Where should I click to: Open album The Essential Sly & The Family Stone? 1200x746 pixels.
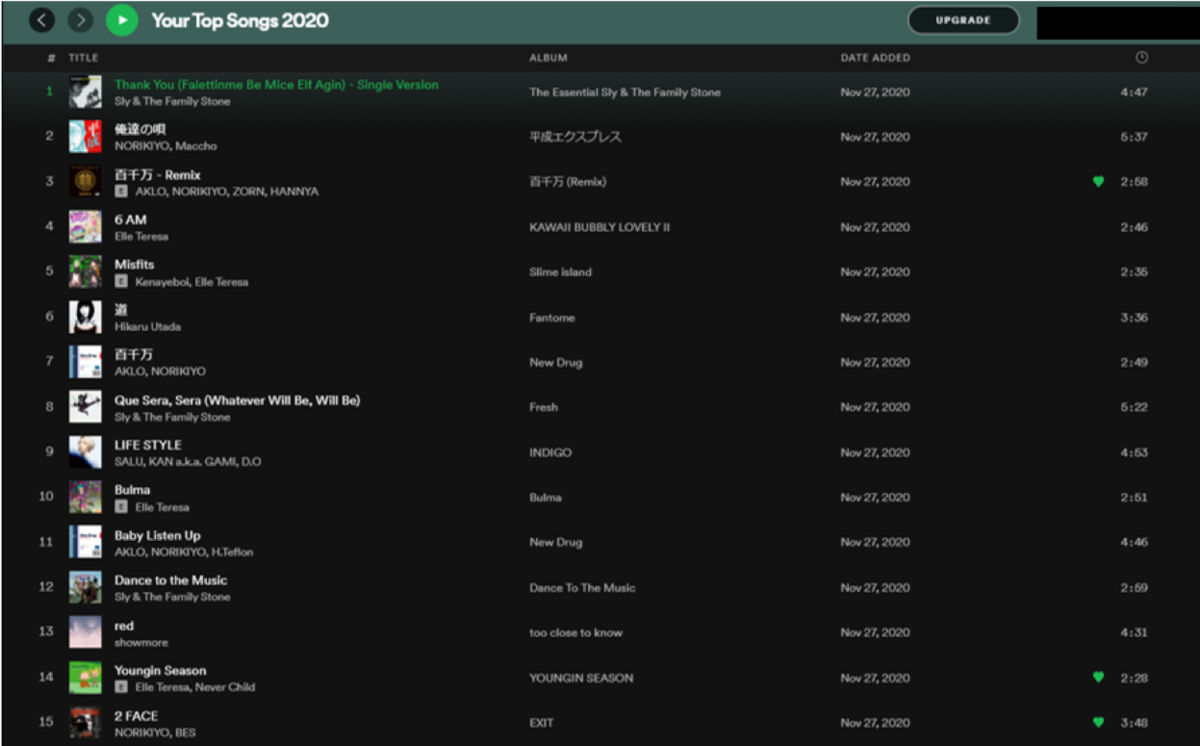click(x=625, y=92)
